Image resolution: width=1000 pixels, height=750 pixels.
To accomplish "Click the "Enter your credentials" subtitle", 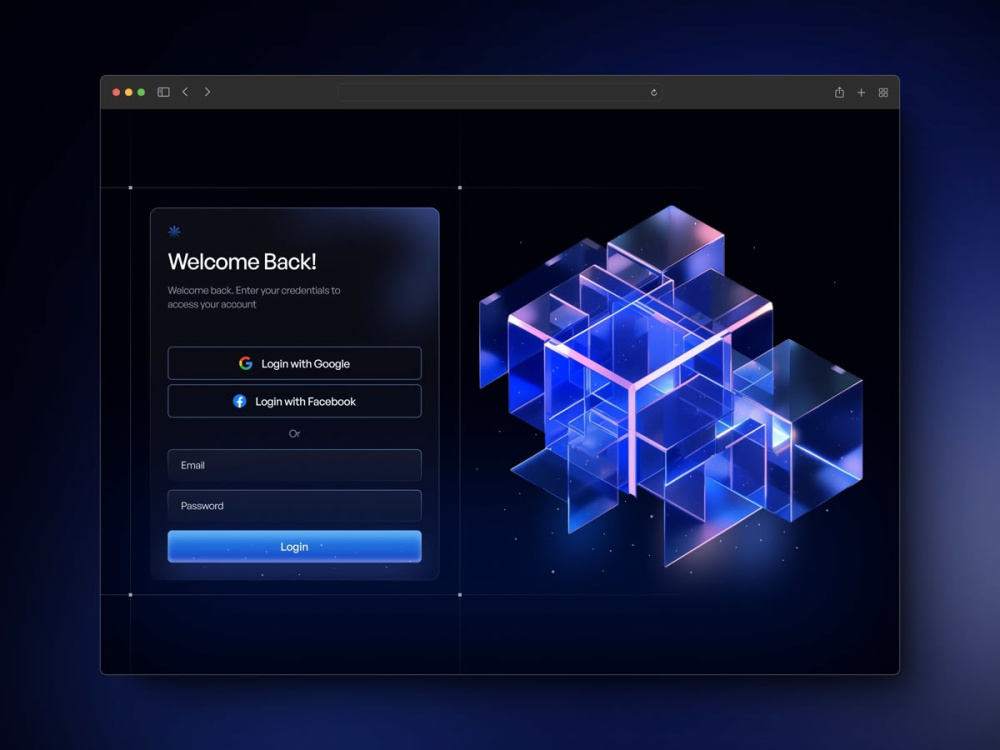I will pos(254,297).
